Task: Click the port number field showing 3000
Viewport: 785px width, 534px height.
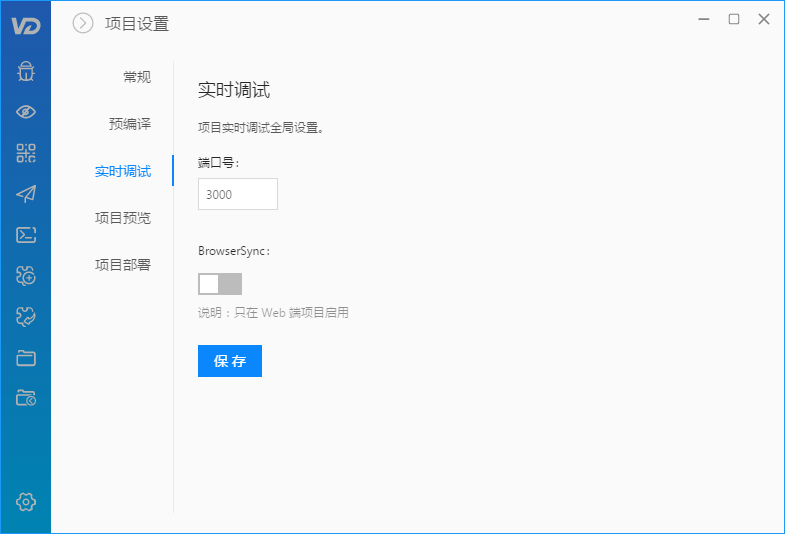Action: pyautogui.click(x=238, y=194)
